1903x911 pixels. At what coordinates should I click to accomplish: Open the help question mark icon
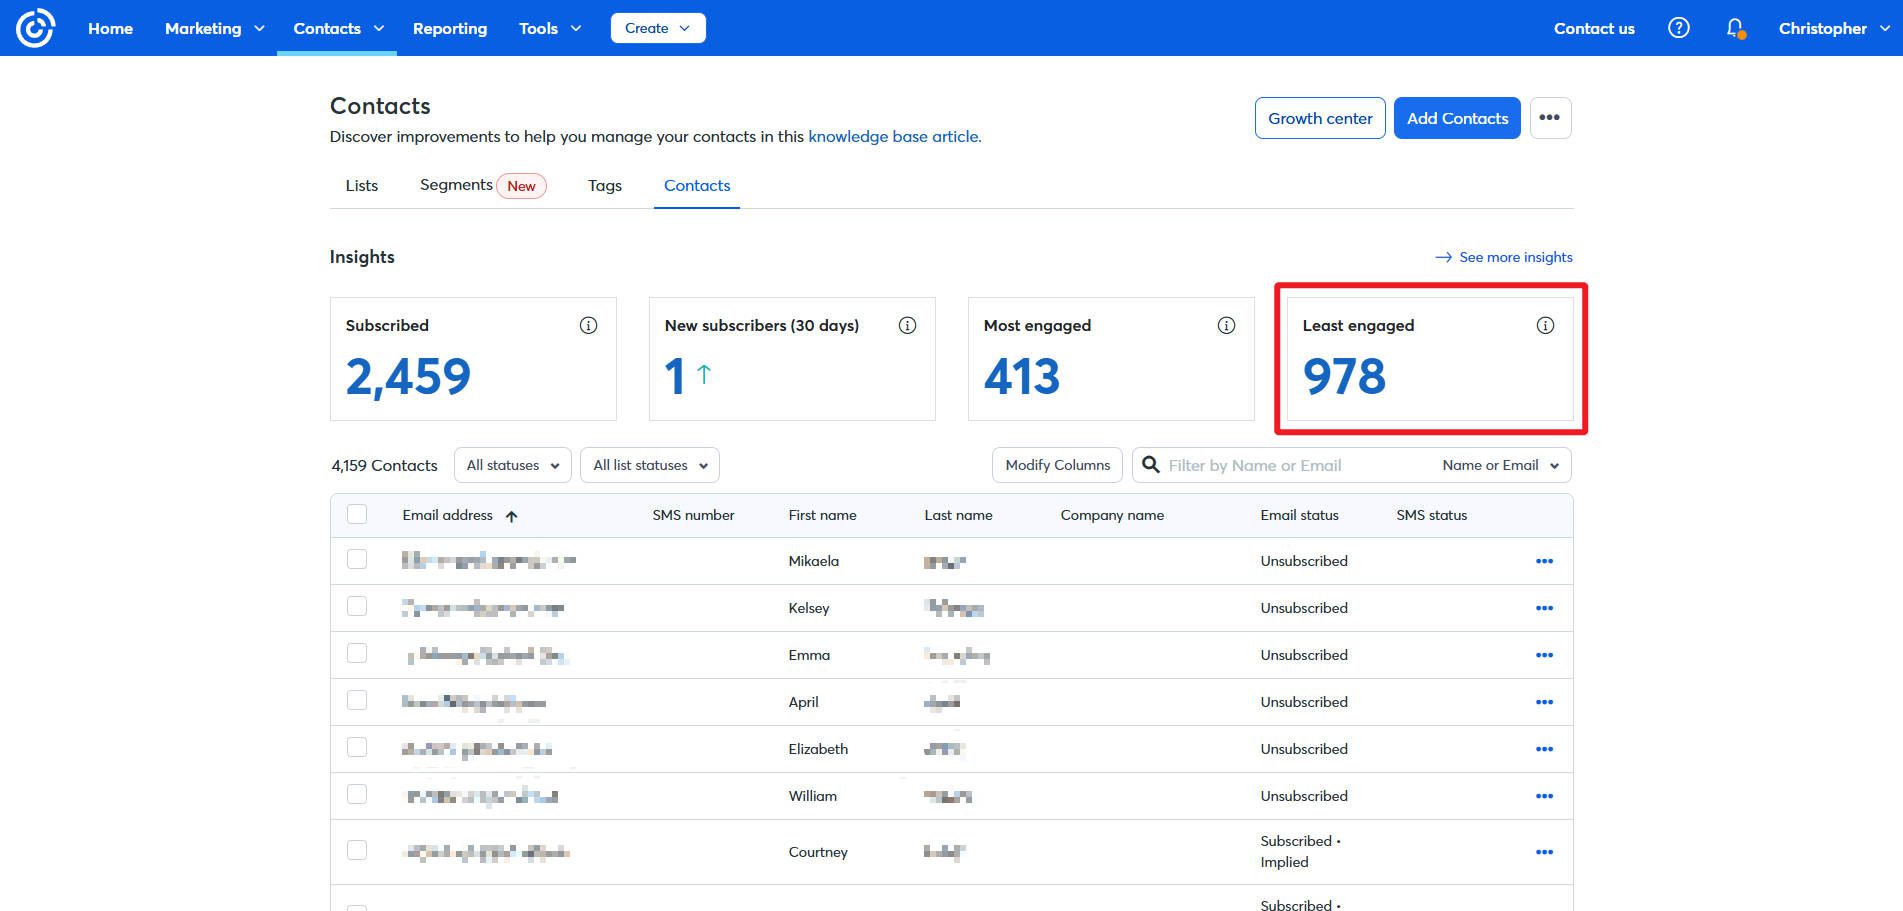click(1679, 28)
